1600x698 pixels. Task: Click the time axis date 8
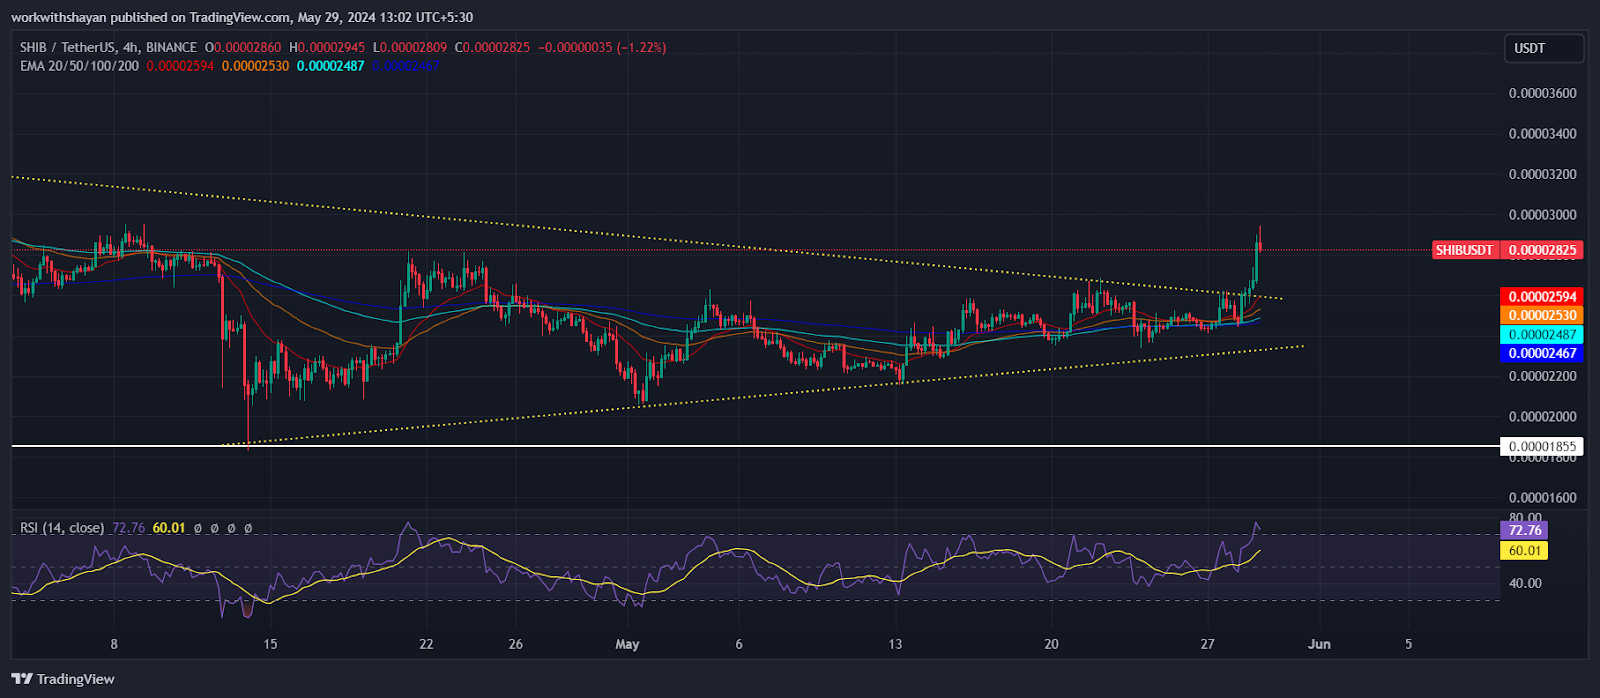(114, 644)
